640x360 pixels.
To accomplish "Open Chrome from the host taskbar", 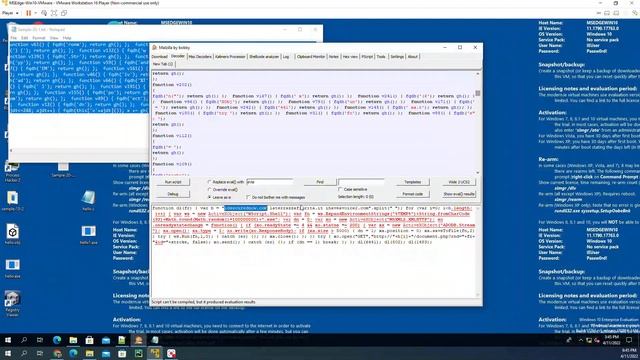I will pos(57,353).
